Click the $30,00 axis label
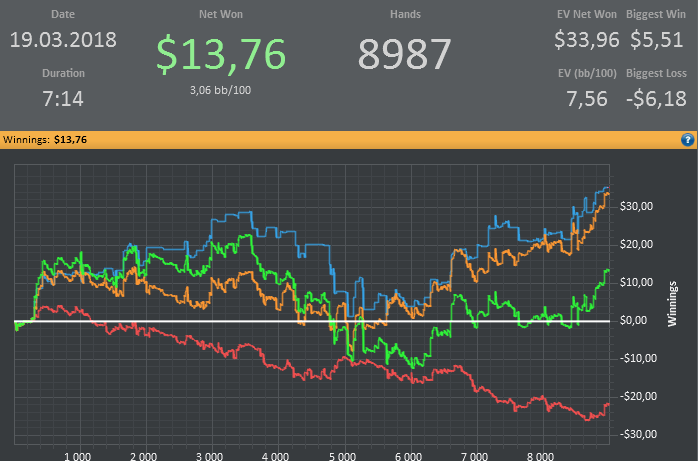This screenshot has height=461, width=698. 636,206
